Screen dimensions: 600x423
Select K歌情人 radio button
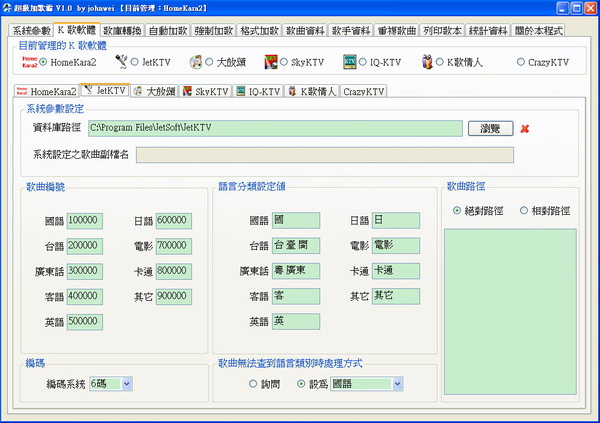click(440, 62)
